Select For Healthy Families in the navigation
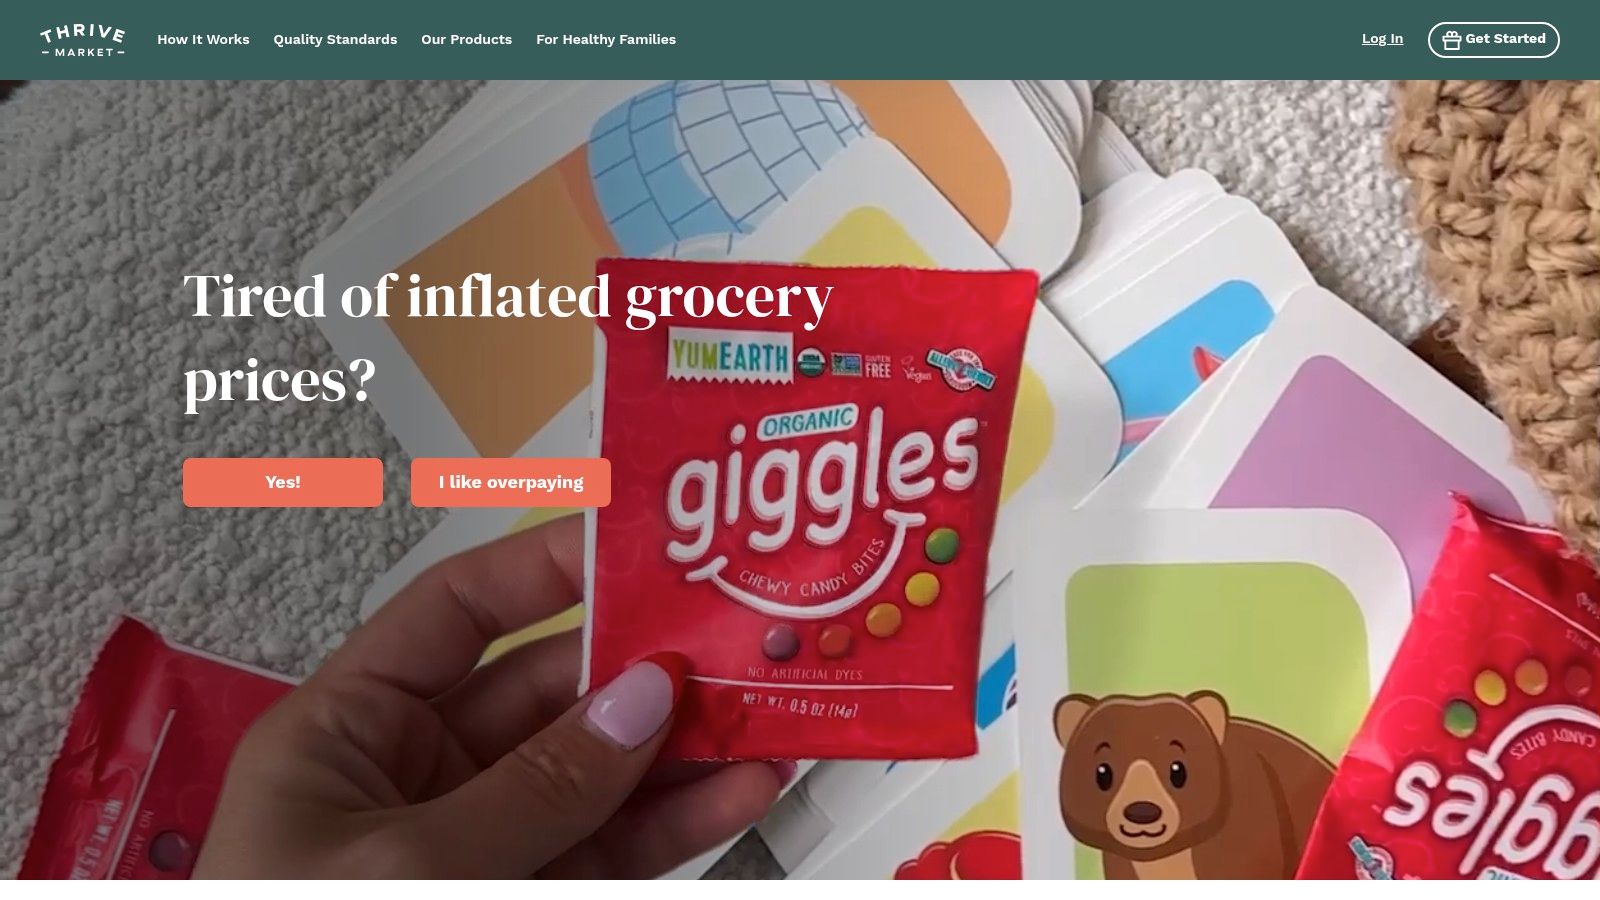The image size is (1600, 900). pos(606,40)
